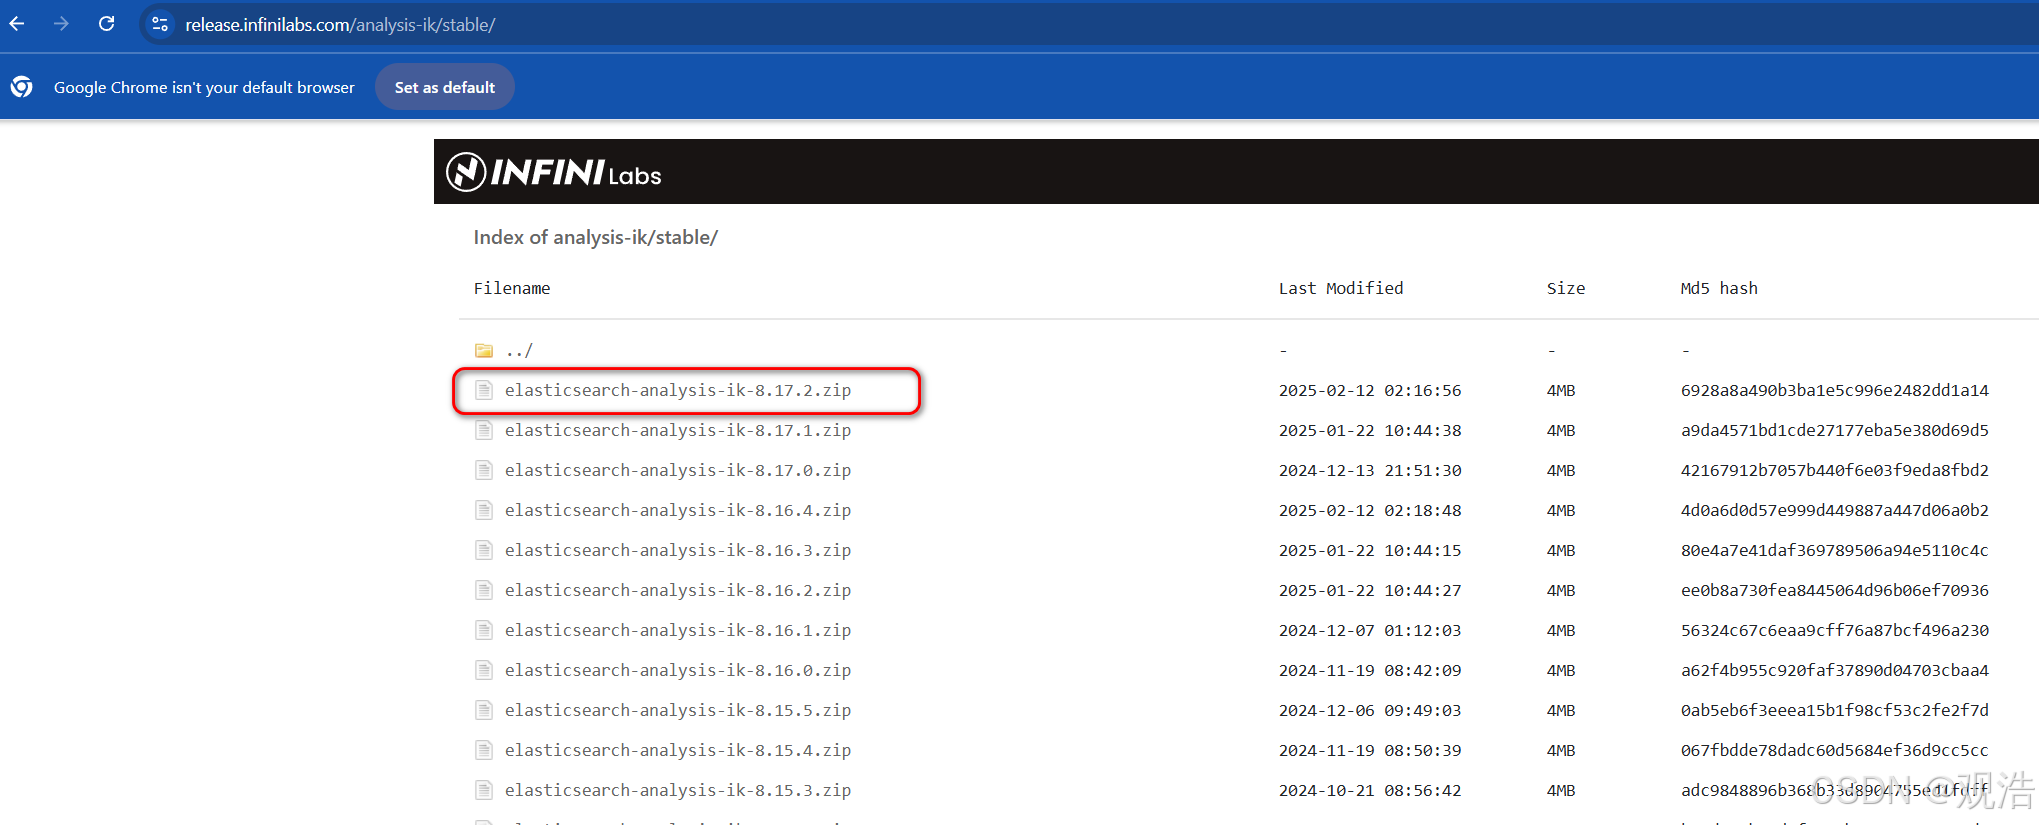Click the browser back arrow
Image resolution: width=2039 pixels, height=825 pixels.
(x=17, y=24)
